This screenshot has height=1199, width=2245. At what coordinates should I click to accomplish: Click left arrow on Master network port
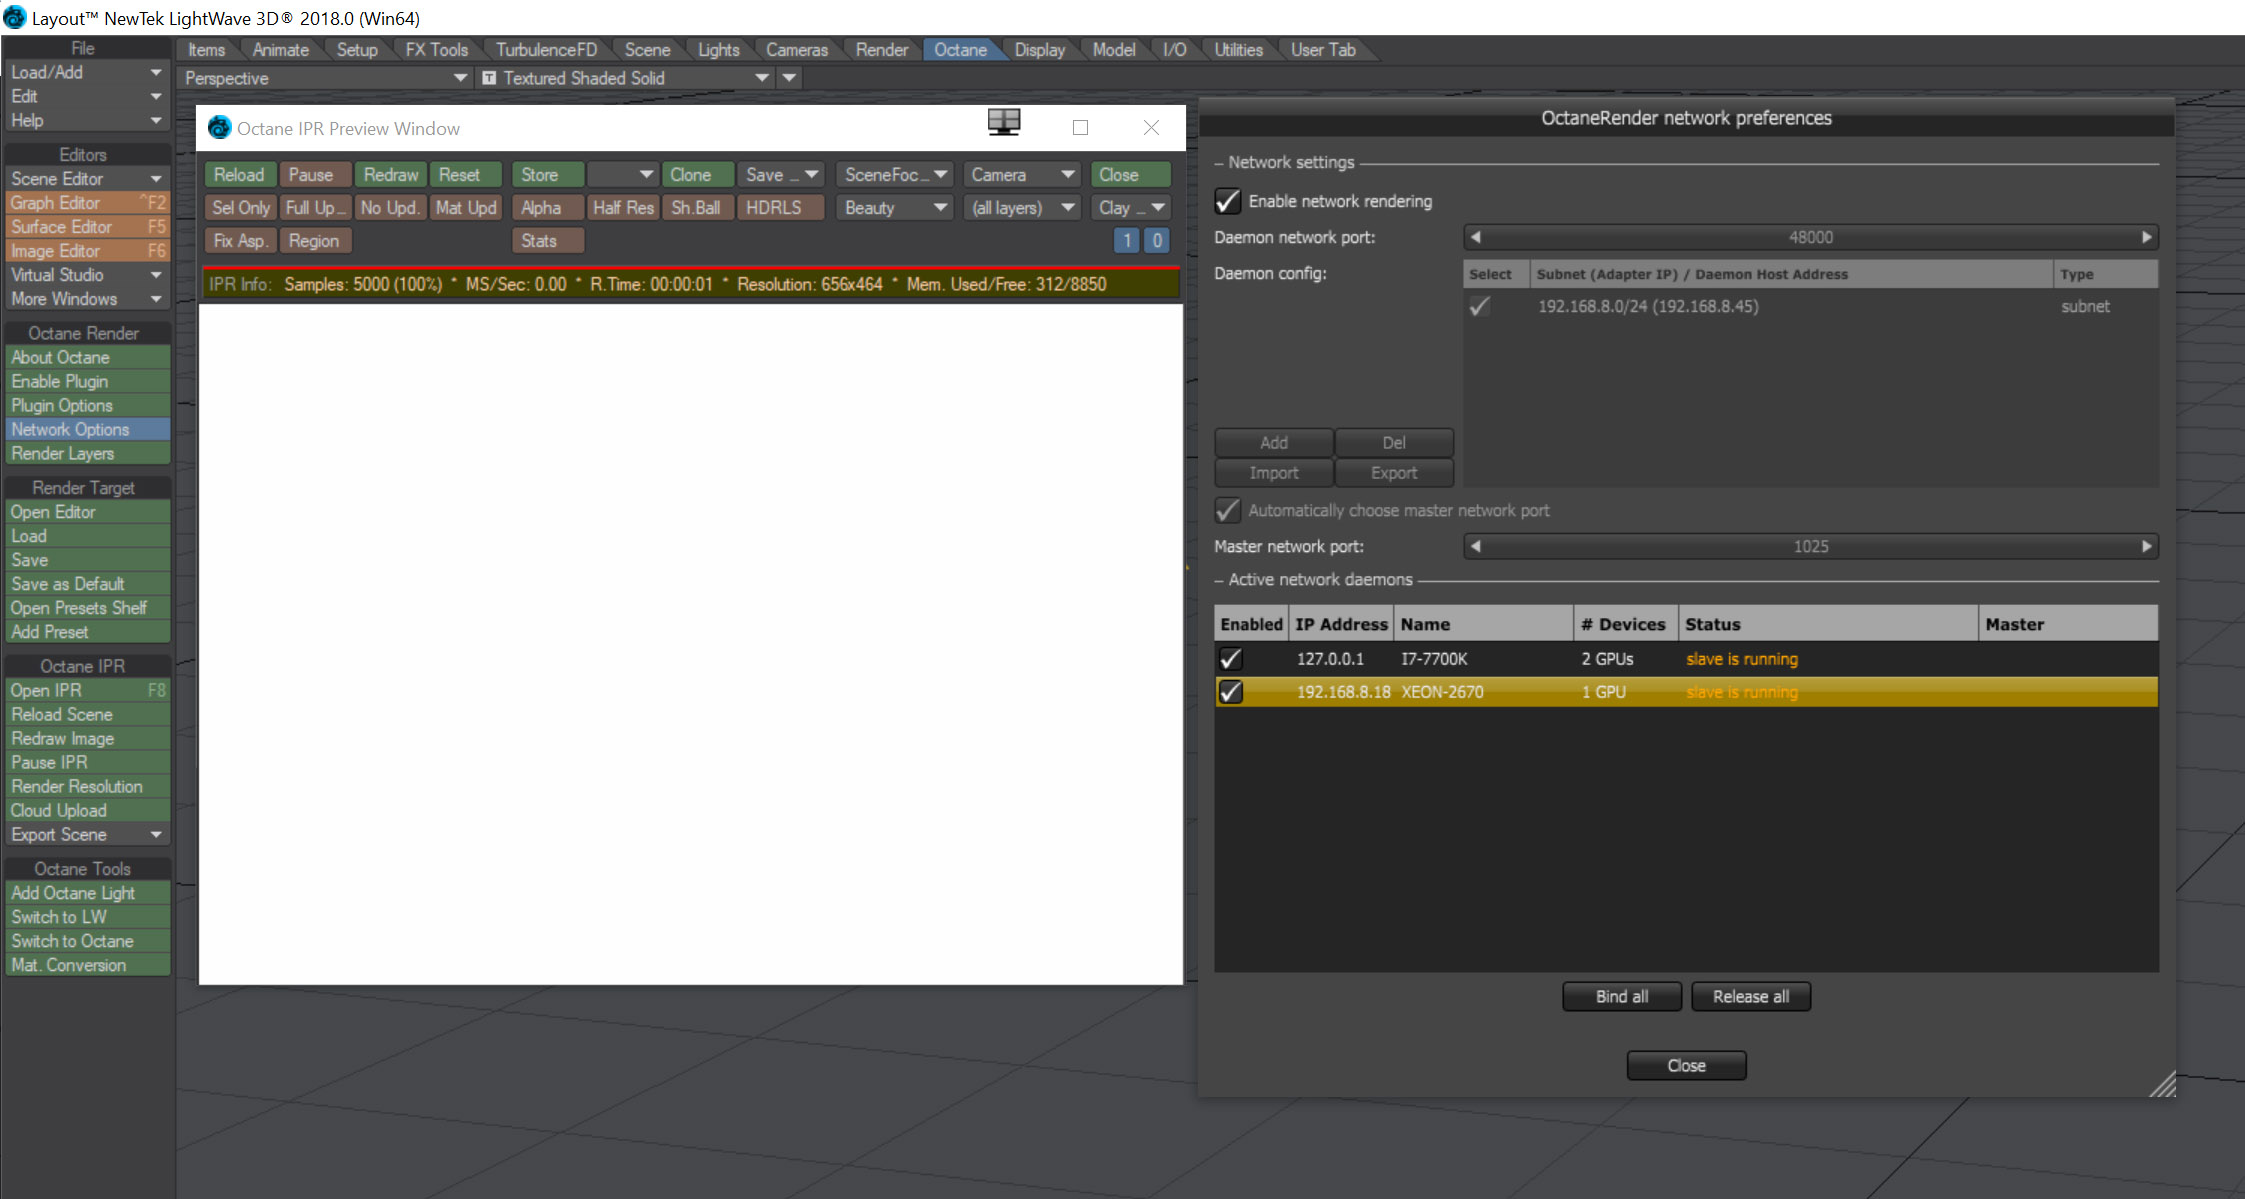pyautogui.click(x=1475, y=547)
